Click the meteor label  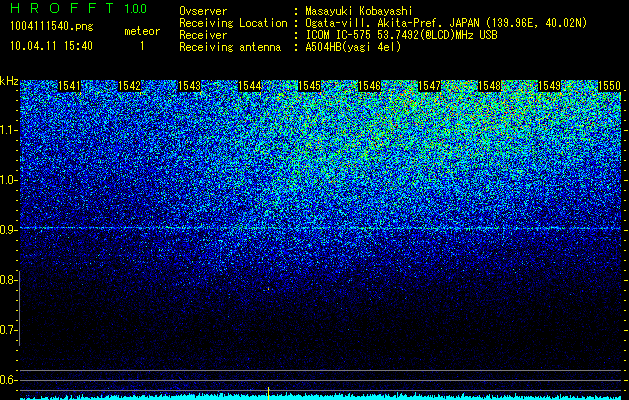click(142, 31)
